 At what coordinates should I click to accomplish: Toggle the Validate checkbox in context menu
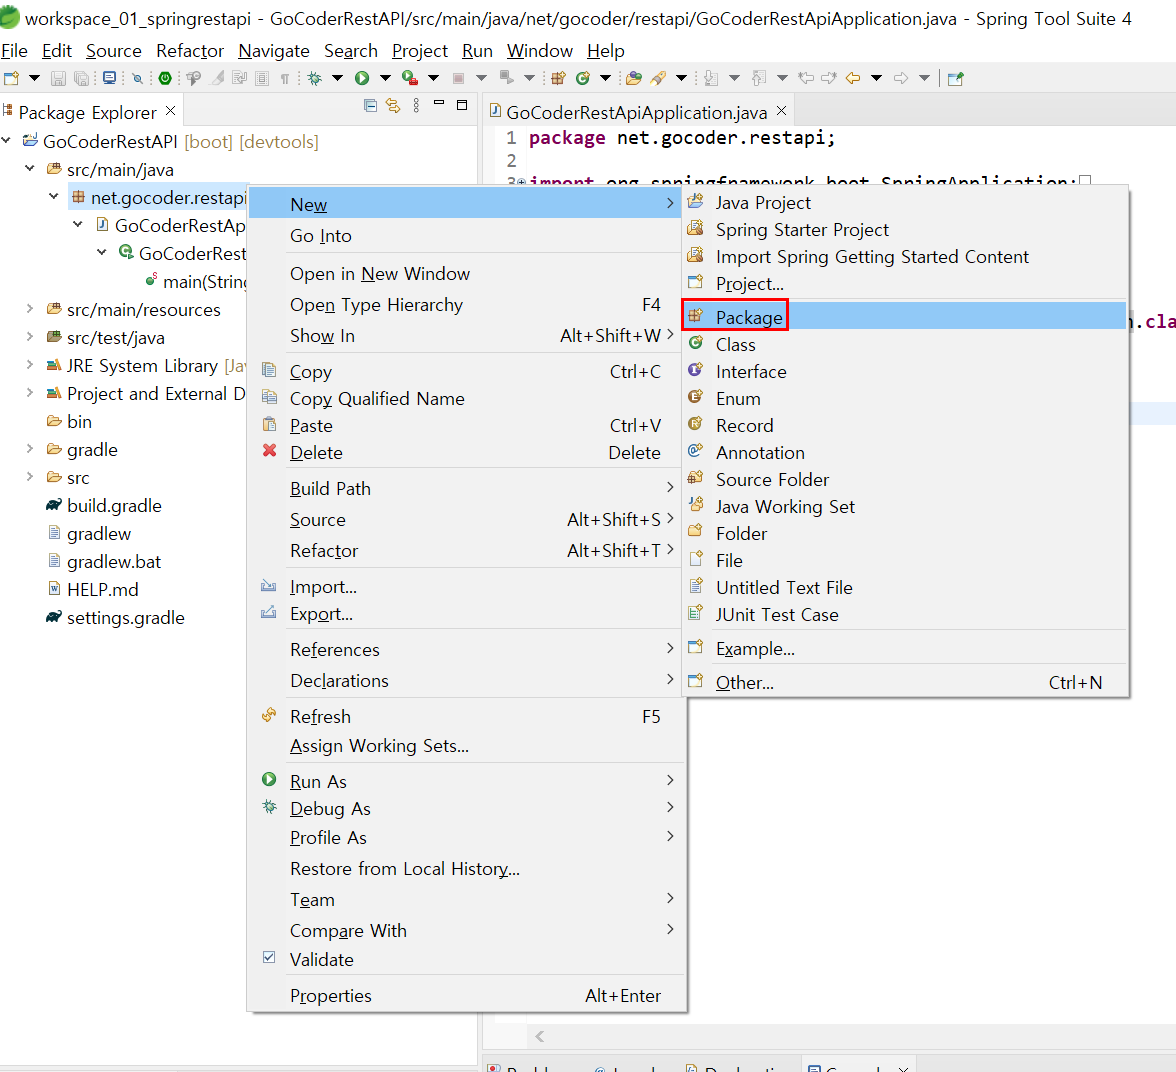(x=269, y=958)
